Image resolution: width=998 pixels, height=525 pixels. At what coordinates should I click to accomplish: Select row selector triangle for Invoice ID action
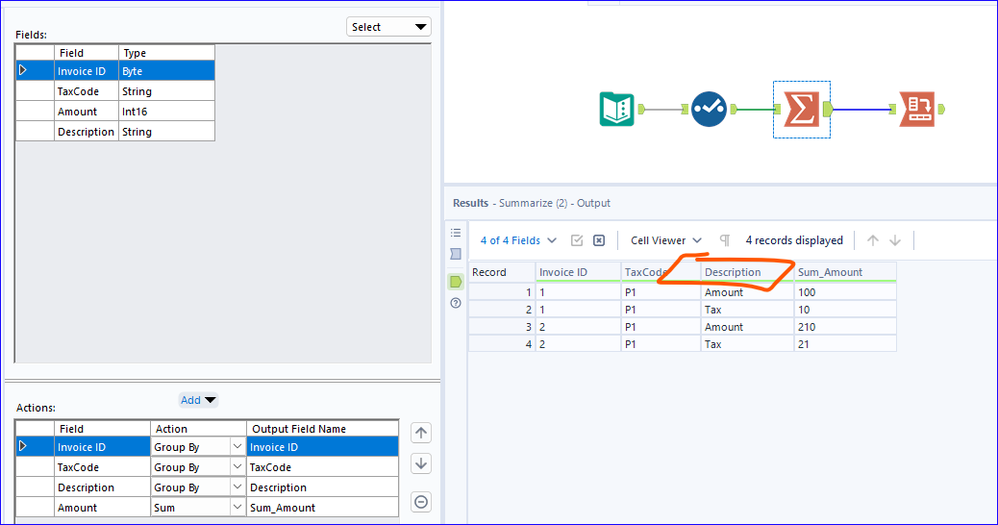[23, 446]
